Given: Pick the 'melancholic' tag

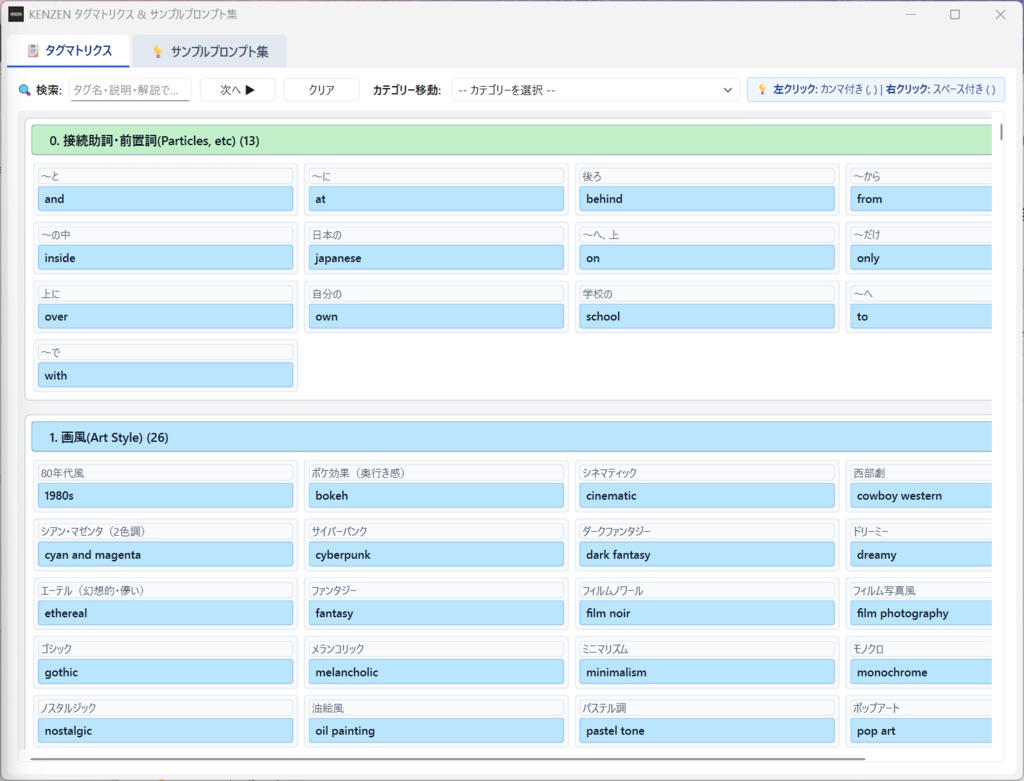Looking at the screenshot, I should (x=436, y=671).
